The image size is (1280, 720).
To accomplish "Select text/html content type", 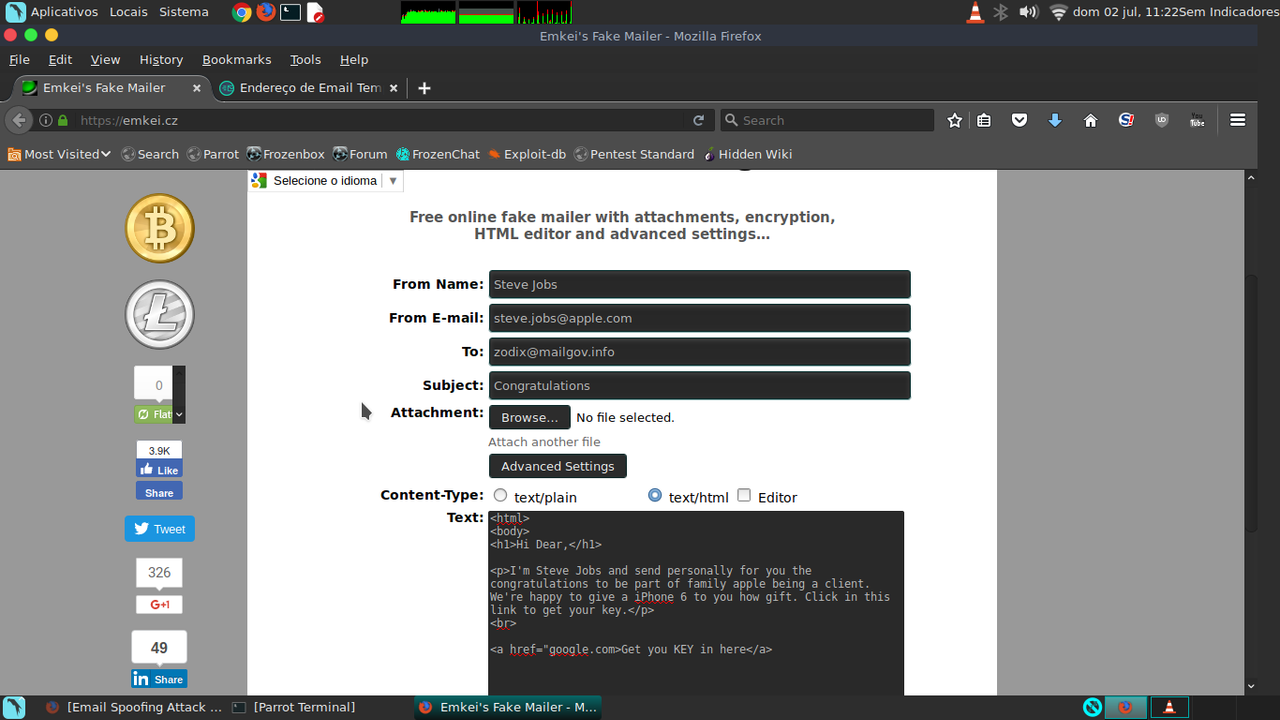I will pos(655,495).
